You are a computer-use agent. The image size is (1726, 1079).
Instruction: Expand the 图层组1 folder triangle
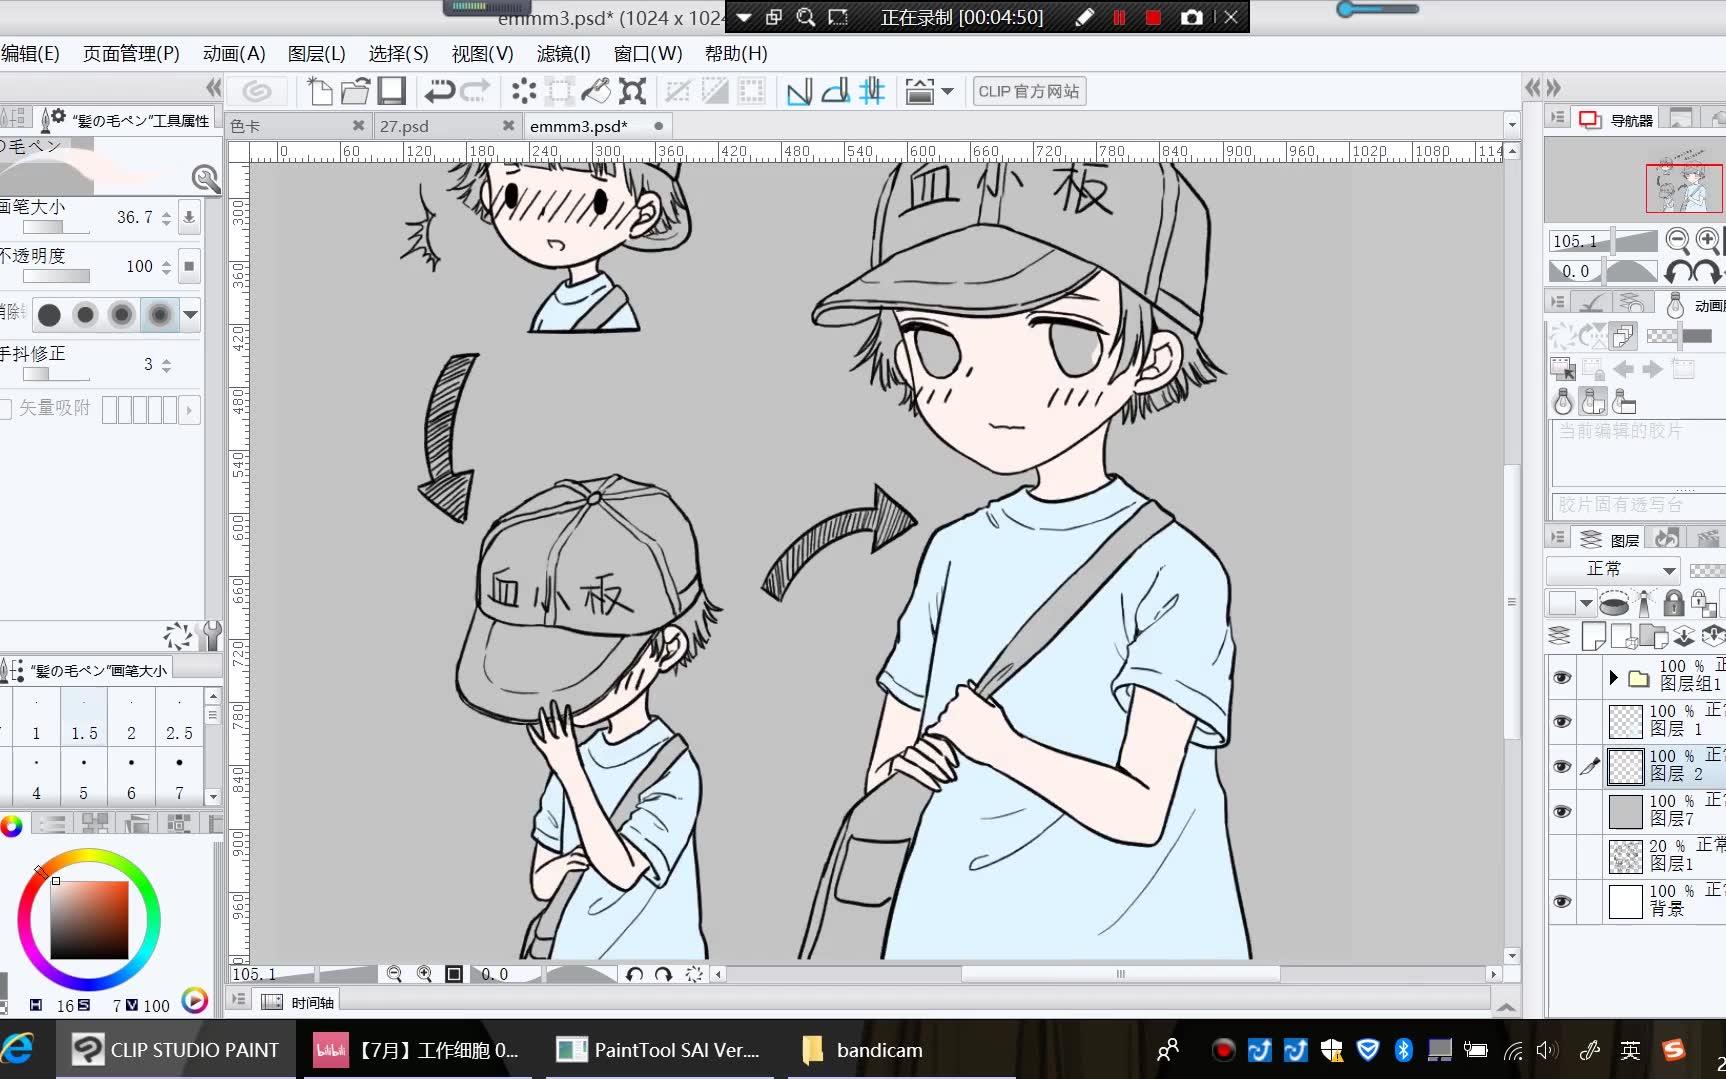click(1613, 678)
